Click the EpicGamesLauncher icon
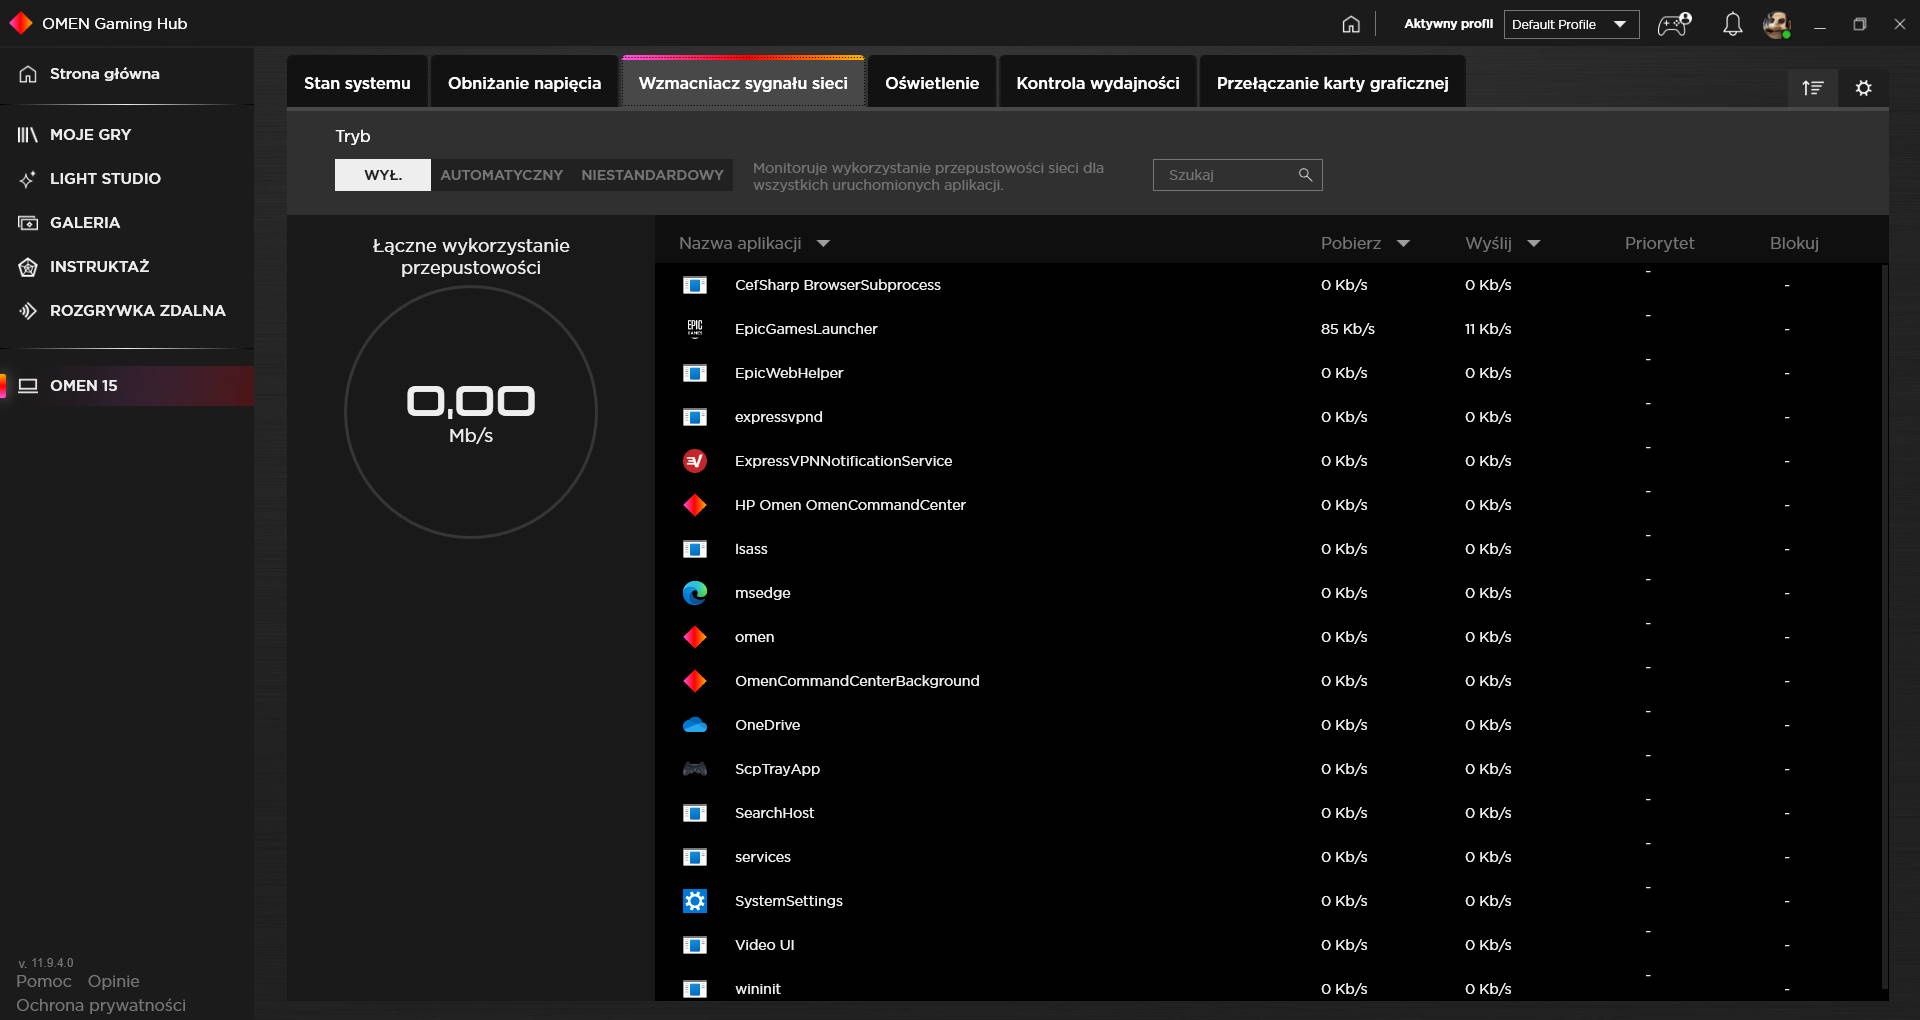 pyautogui.click(x=695, y=329)
